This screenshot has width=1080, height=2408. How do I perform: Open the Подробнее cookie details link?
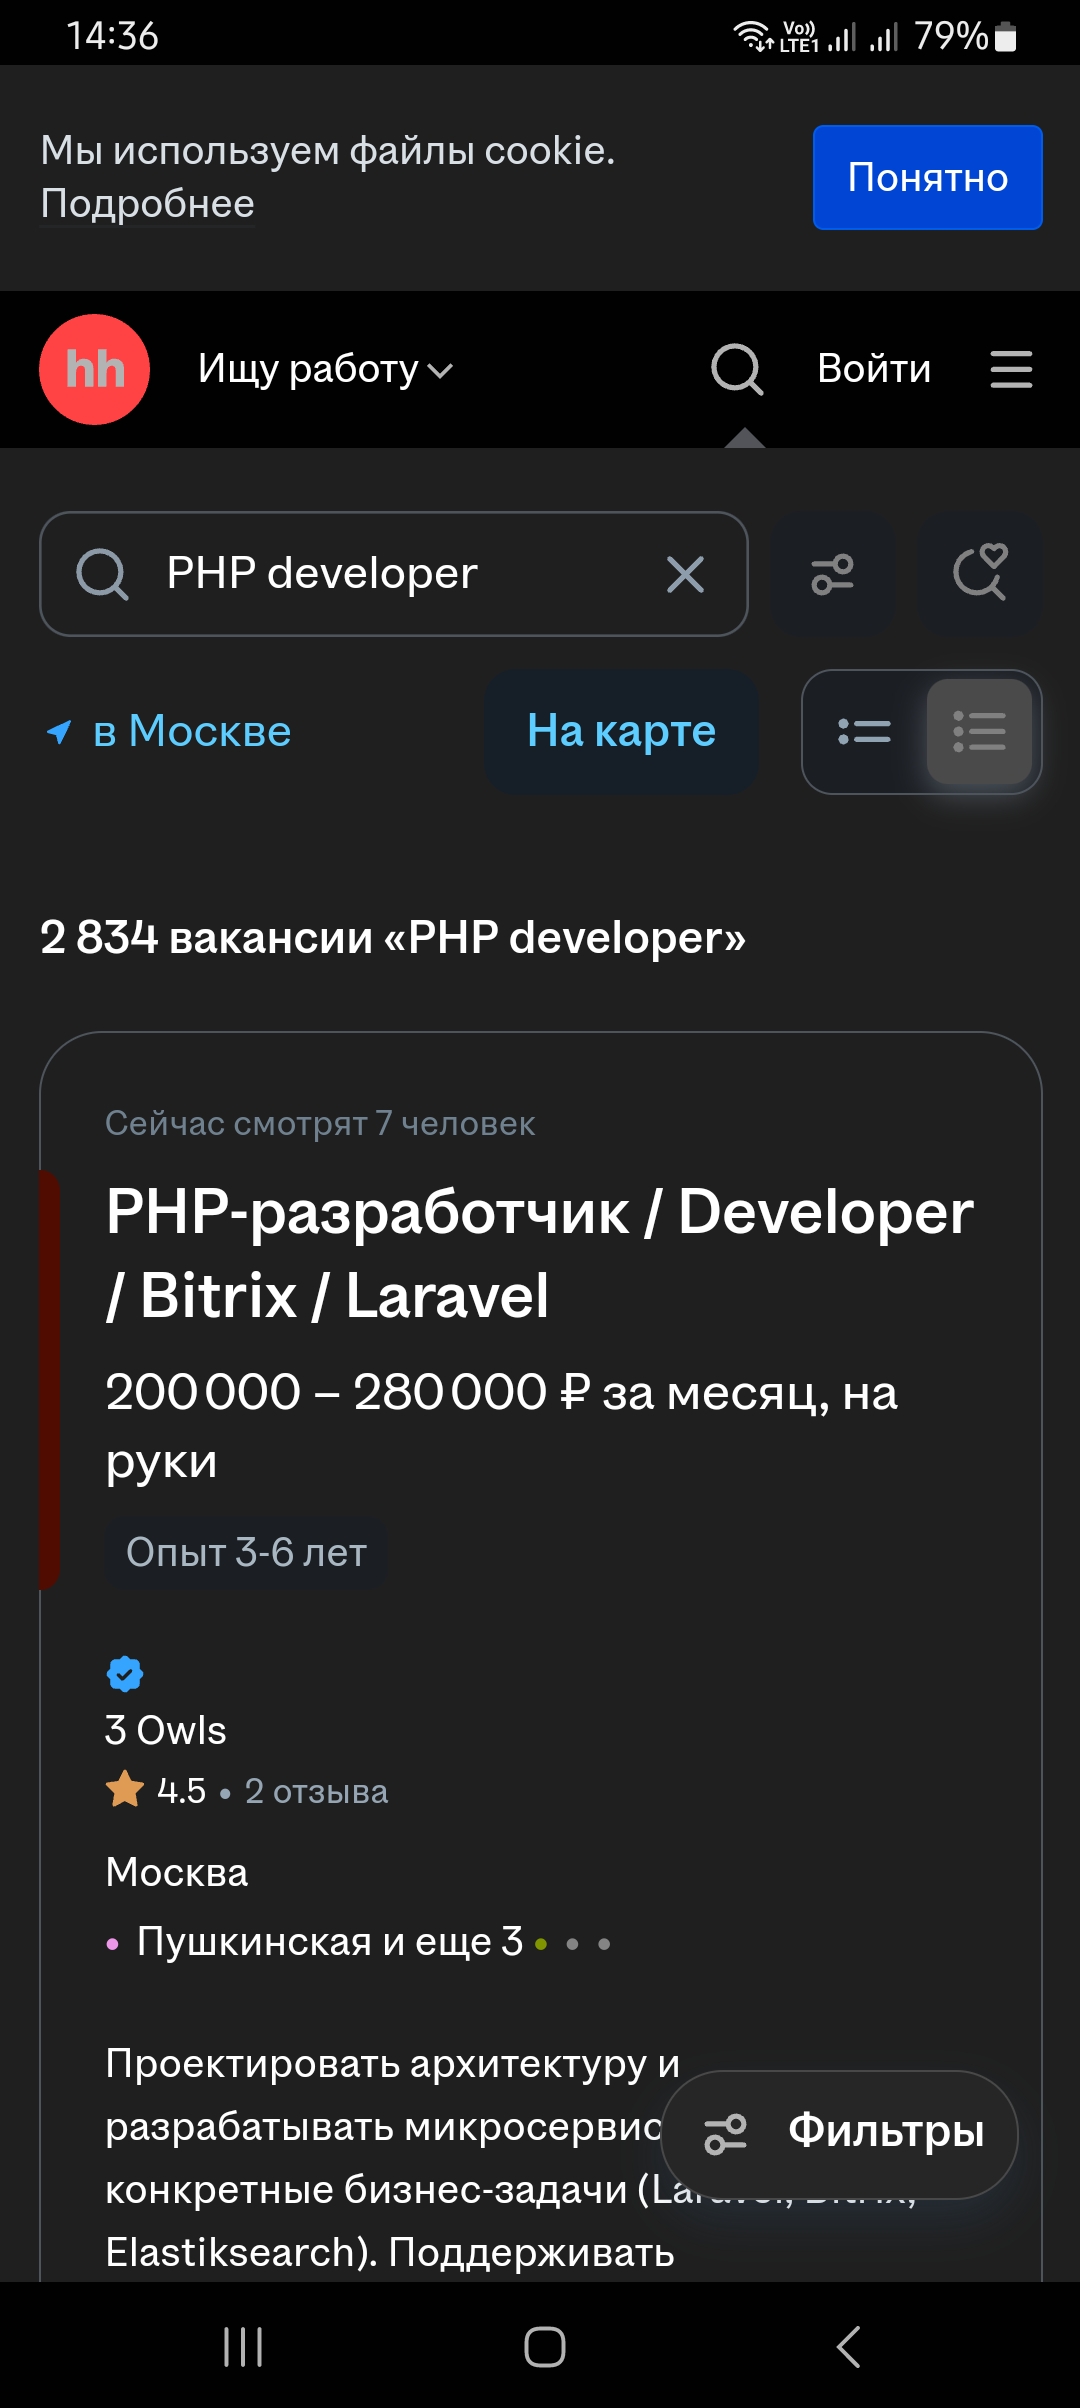pos(148,204)
